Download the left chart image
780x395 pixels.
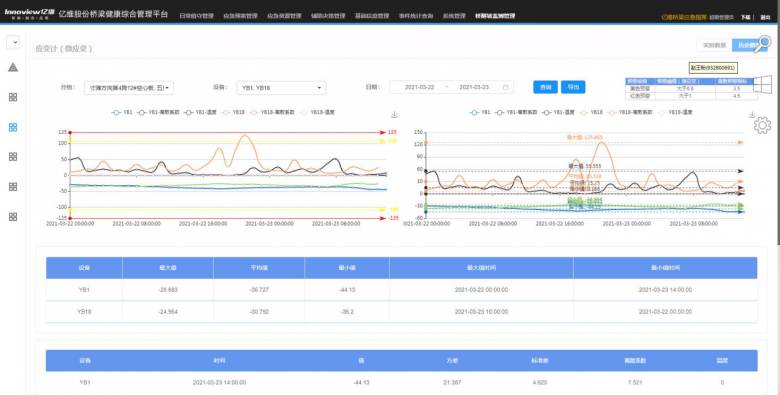click(394, 115)
